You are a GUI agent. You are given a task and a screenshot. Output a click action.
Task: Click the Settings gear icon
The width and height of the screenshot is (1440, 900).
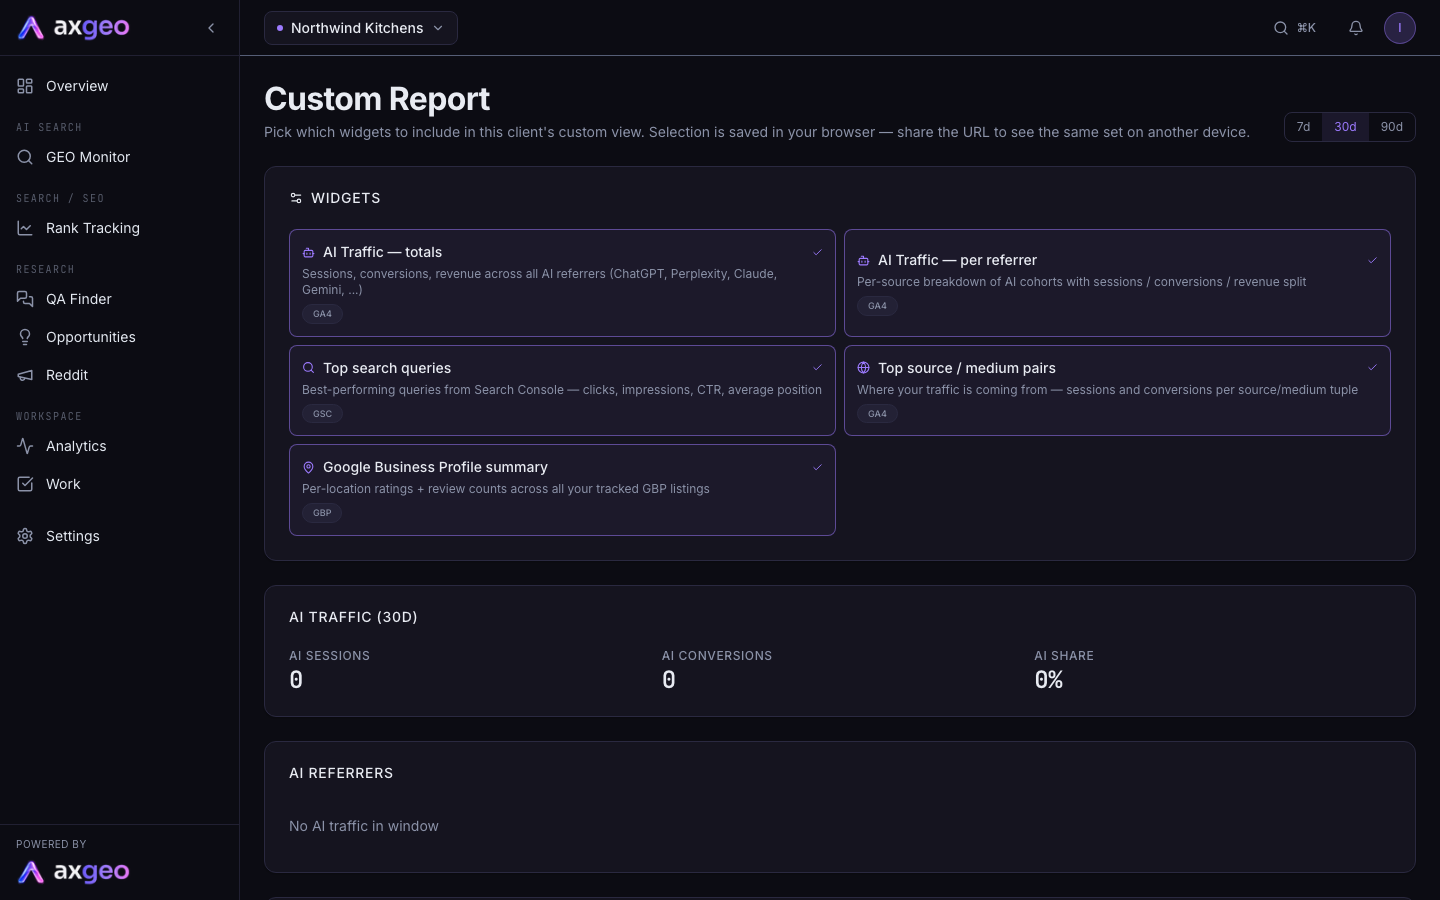pyautogui.click(x=25, y=536)
